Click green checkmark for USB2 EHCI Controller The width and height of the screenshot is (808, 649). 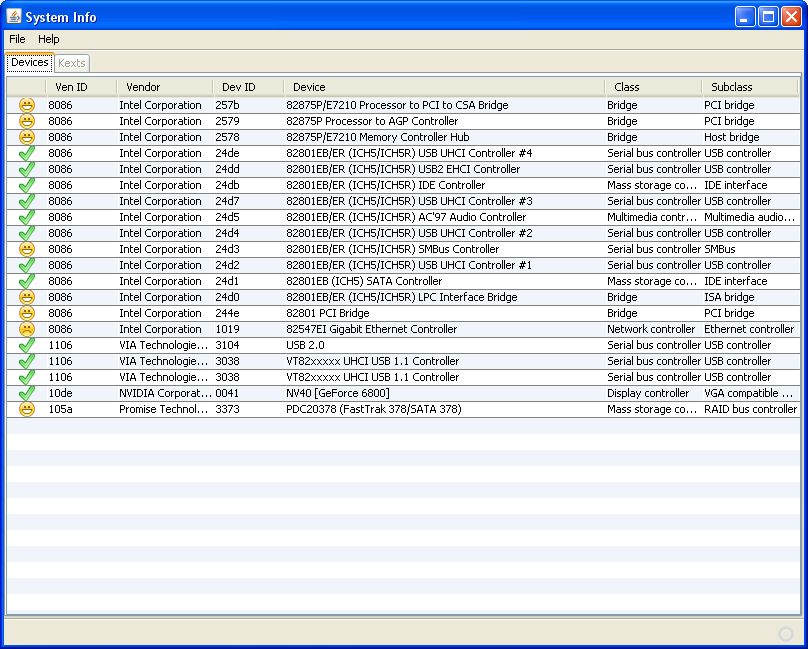click(x=27, y=169)
